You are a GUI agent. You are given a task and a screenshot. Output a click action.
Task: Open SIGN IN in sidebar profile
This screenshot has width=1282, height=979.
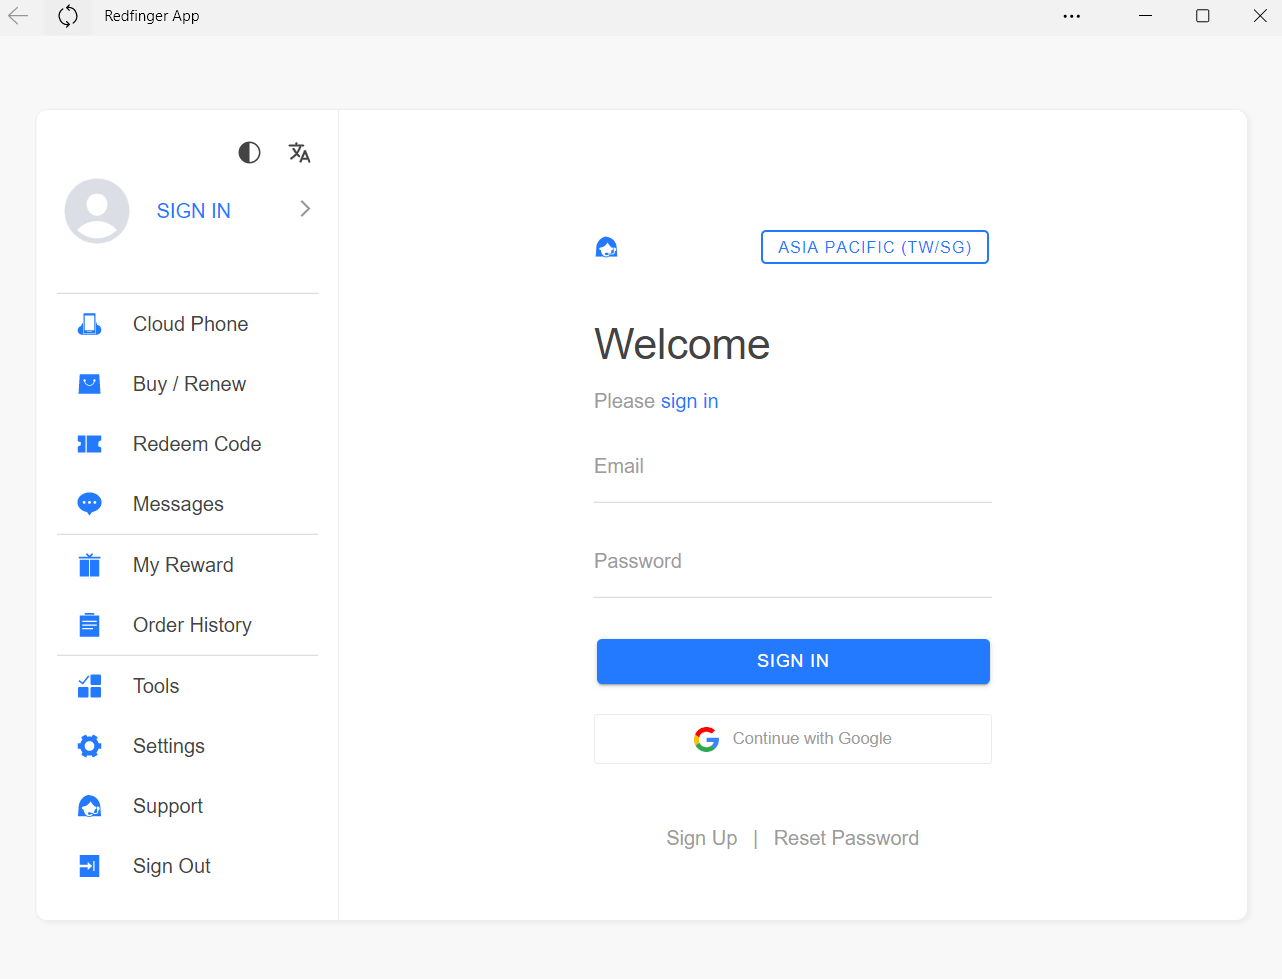pyautogui.click(x=194, y=211)
